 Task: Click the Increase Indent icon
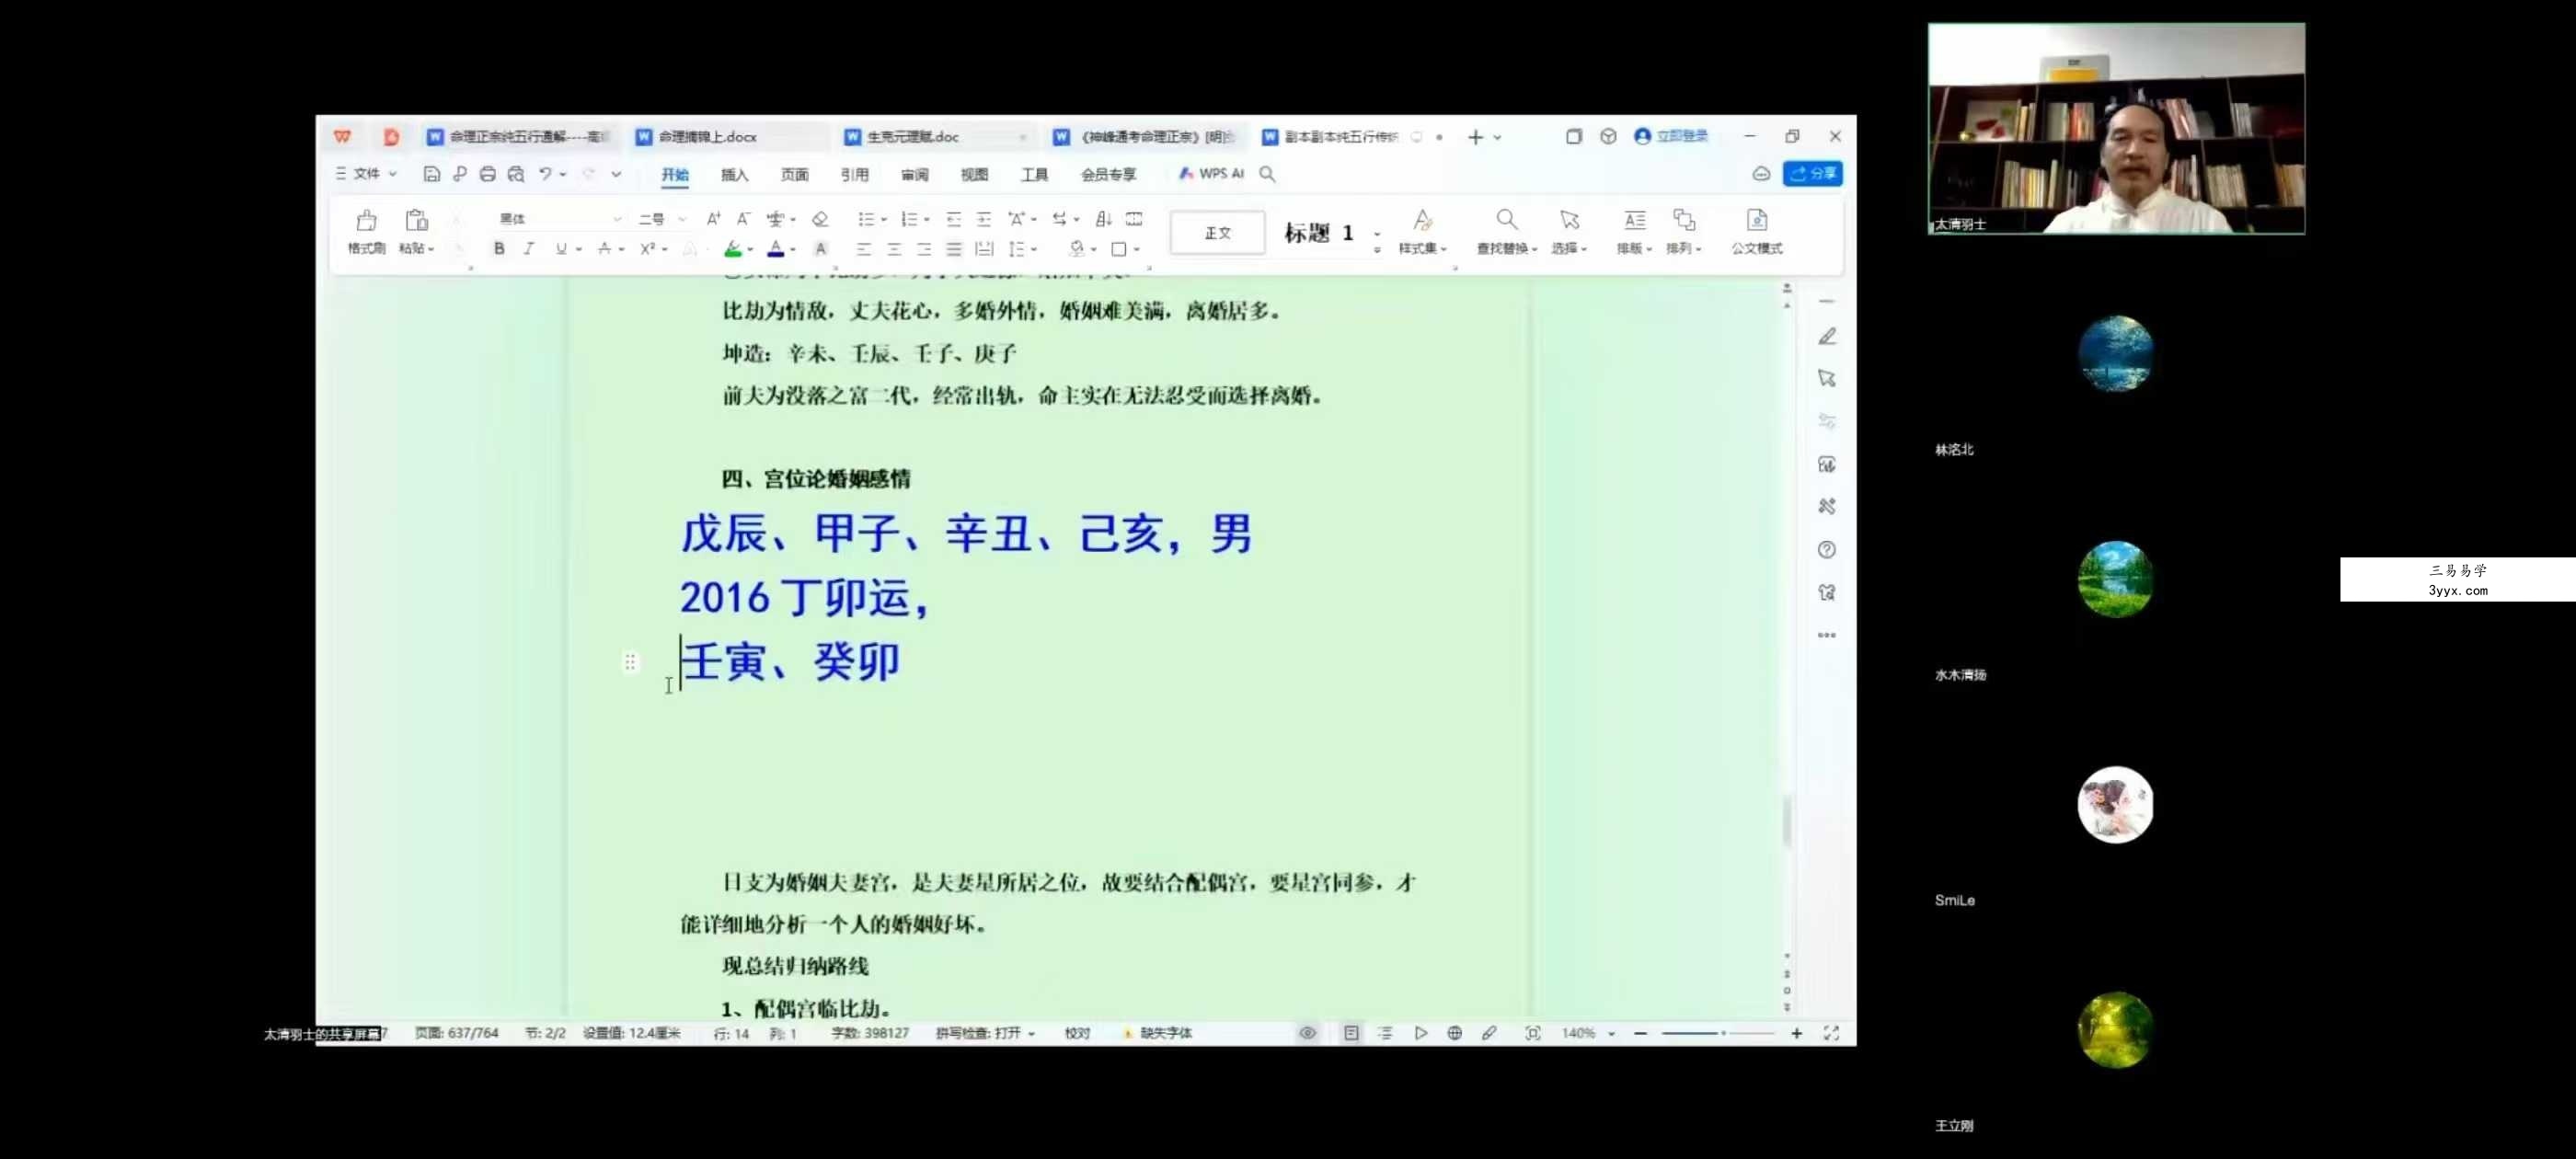click(x=984, y=219)
